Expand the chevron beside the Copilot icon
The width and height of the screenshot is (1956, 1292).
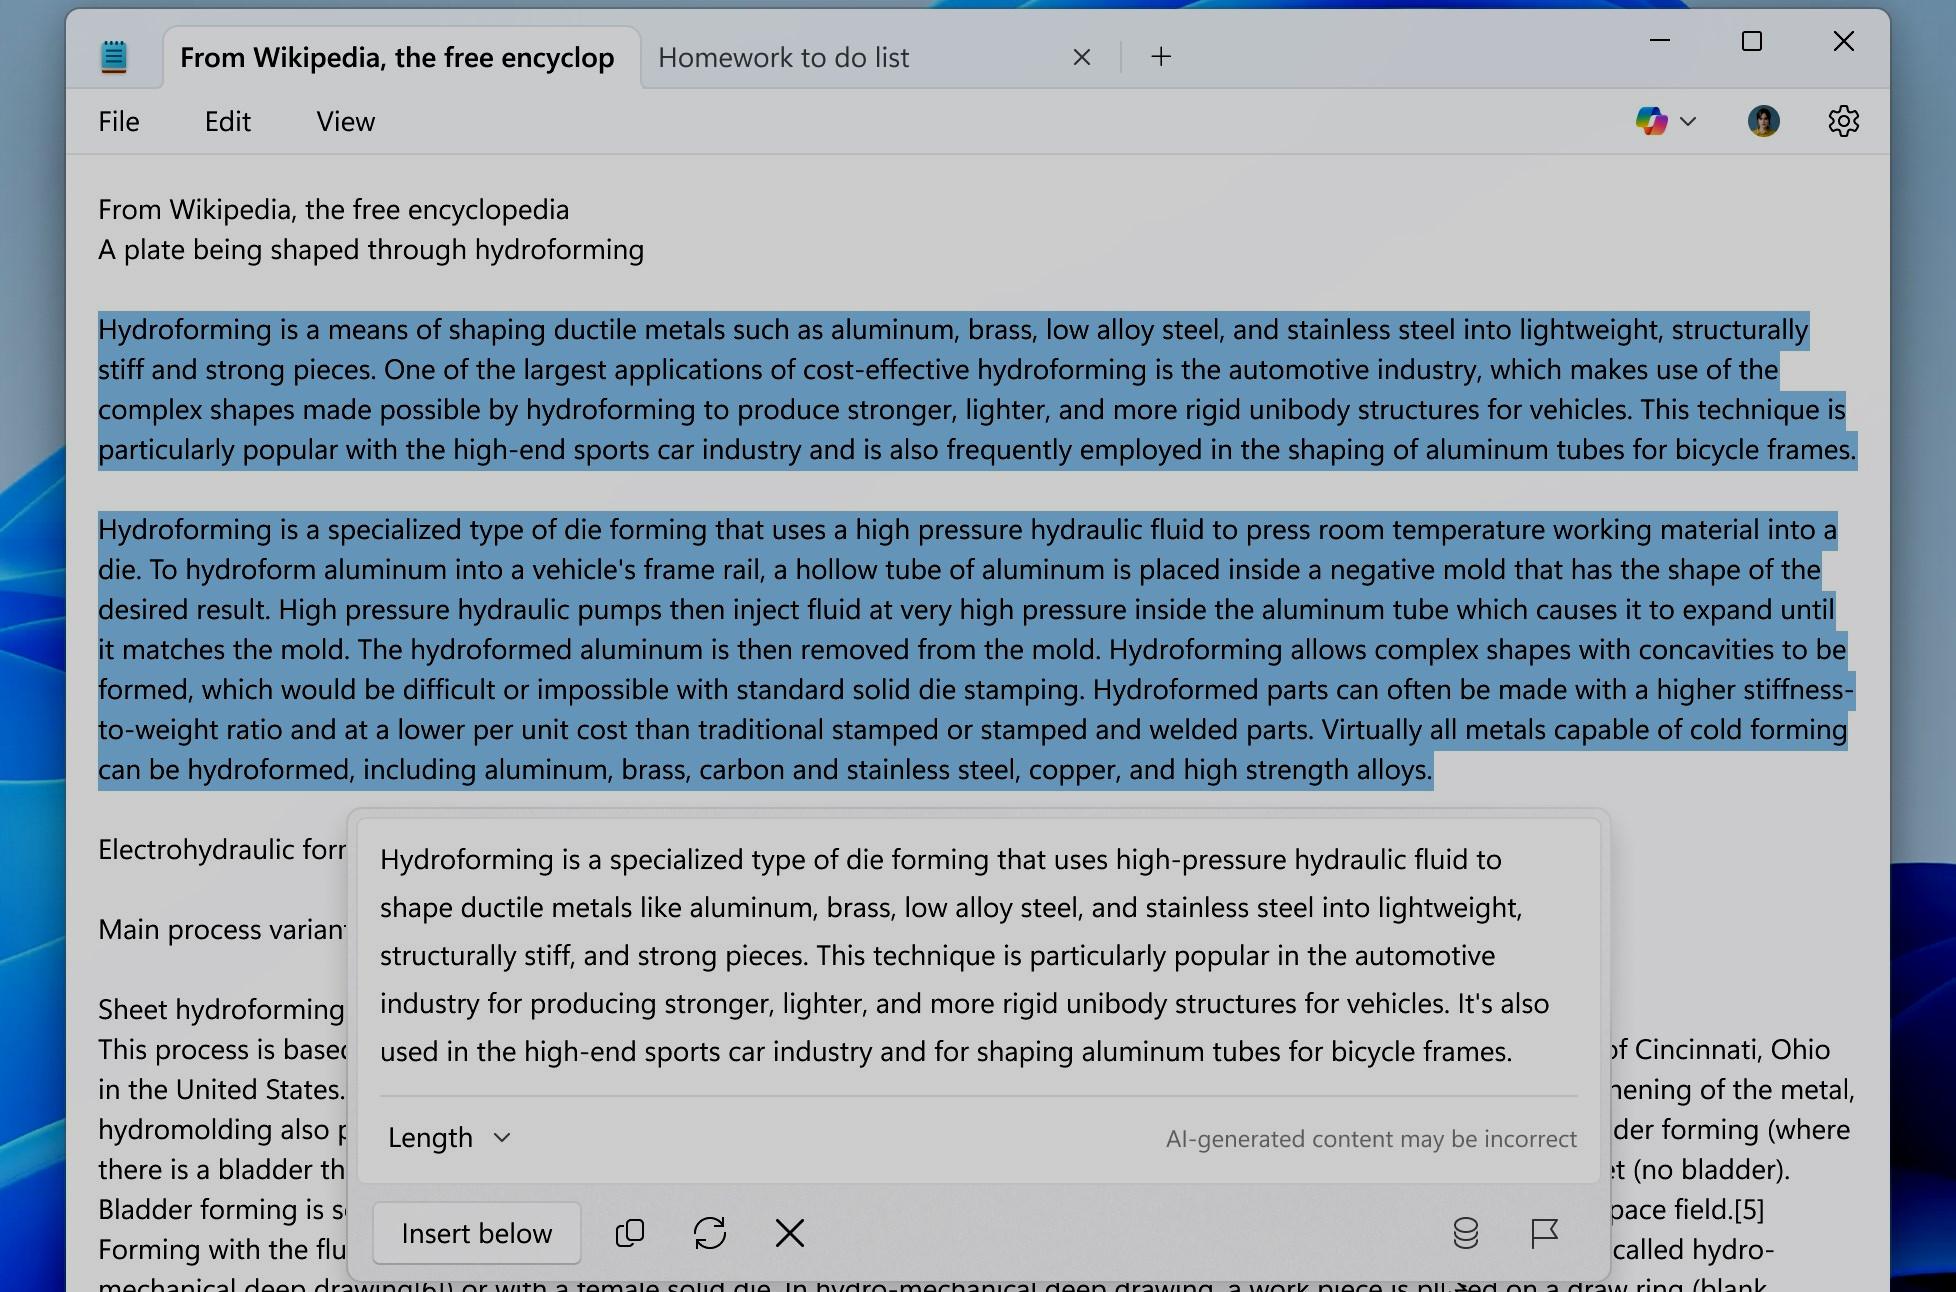click(x=1689, y=122)
